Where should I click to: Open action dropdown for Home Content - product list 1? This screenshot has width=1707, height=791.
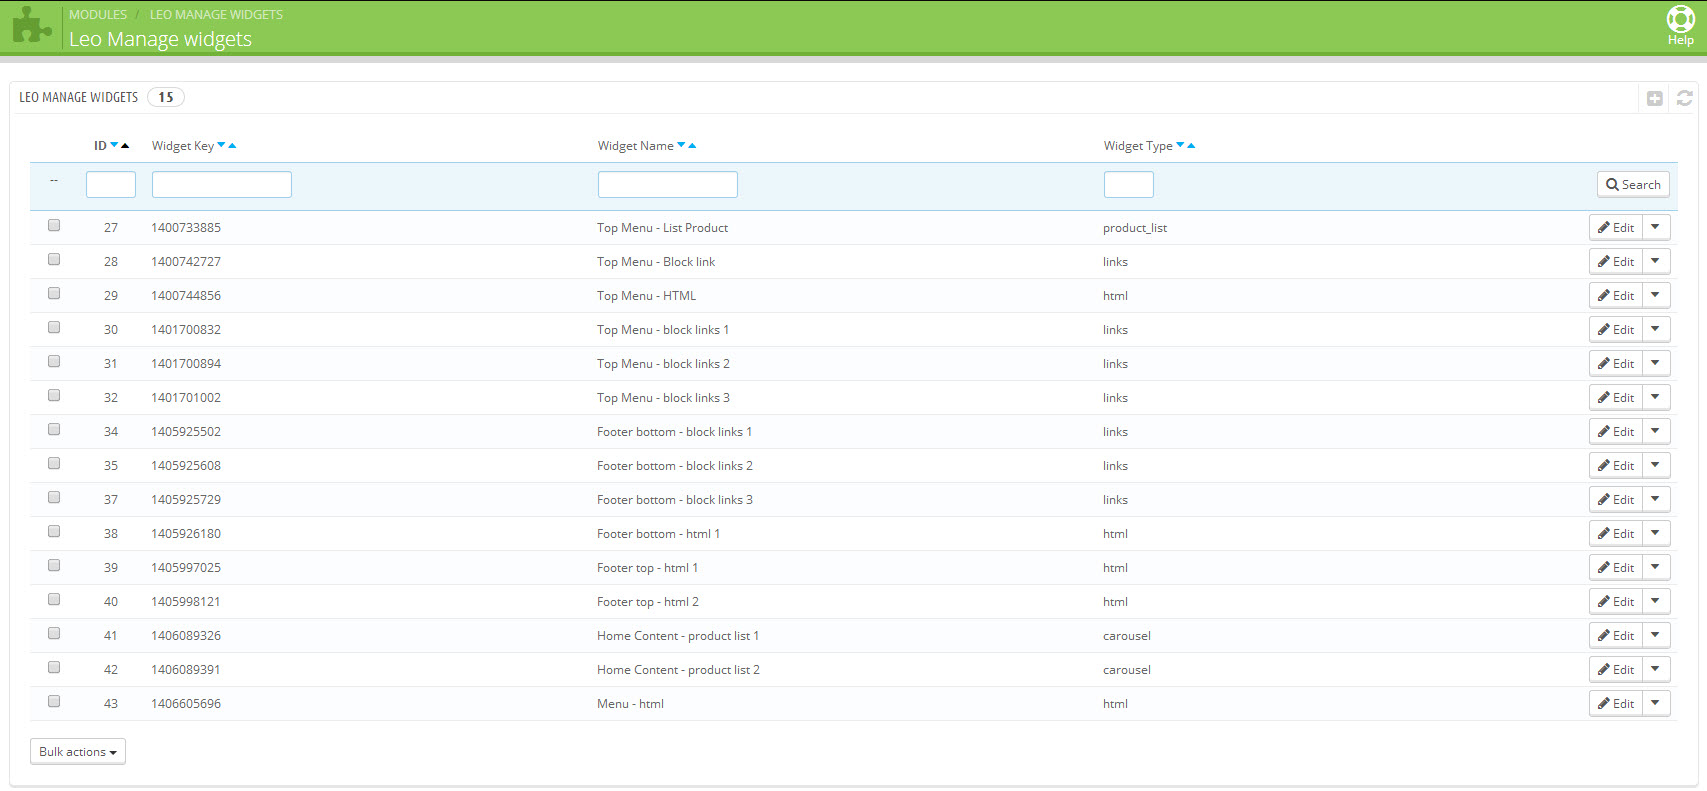click(x=1656, y=636)
